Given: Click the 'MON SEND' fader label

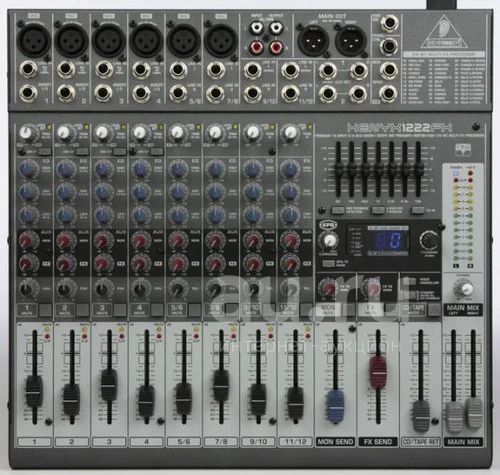Looking at the screenshot, I should [x=335, y=442].
